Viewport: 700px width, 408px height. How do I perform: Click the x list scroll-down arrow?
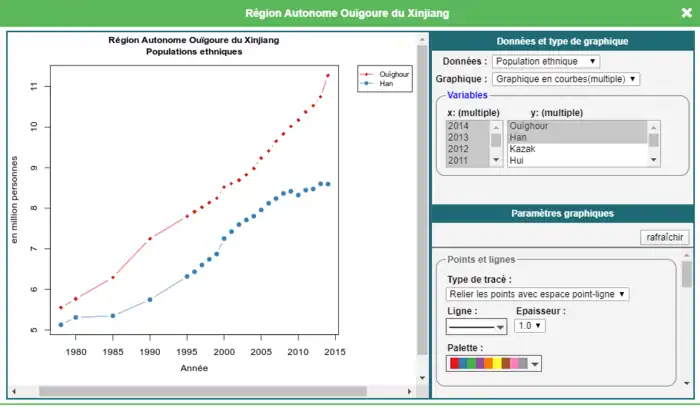pos(495,160)
